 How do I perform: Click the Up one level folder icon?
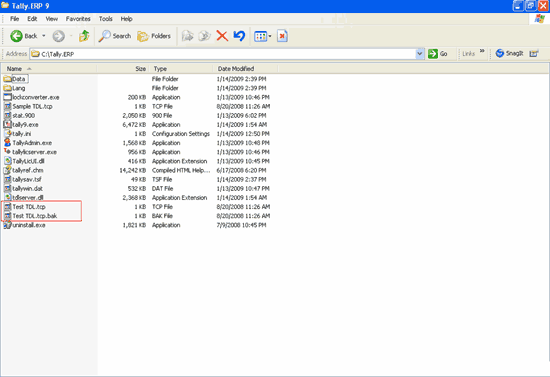click(x=84, y=36)
